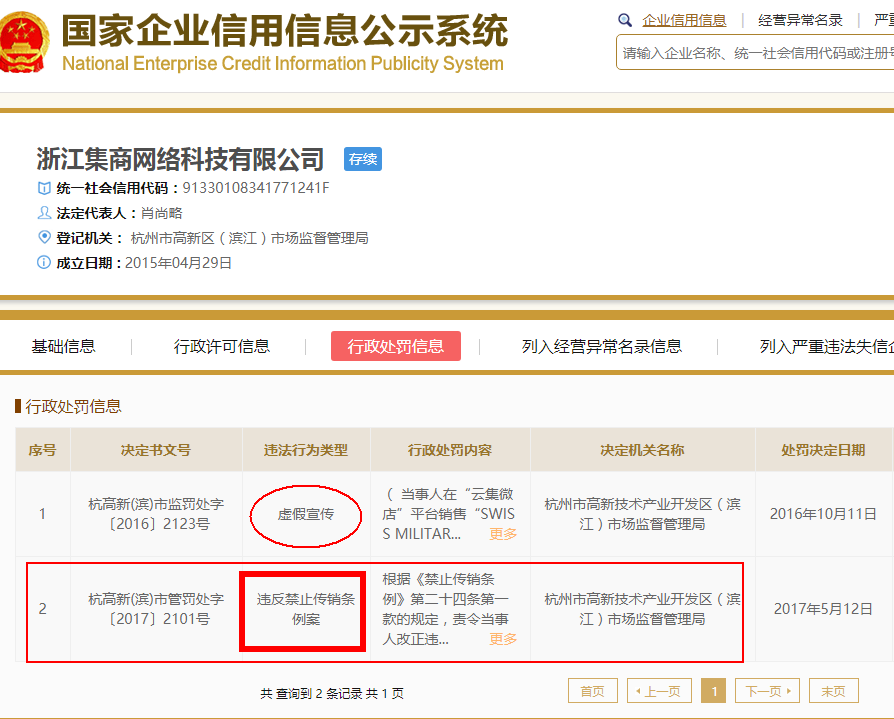This screenshot has width=894, height=719.
Task: Click the national emblem logo
Action: point(23,42)
